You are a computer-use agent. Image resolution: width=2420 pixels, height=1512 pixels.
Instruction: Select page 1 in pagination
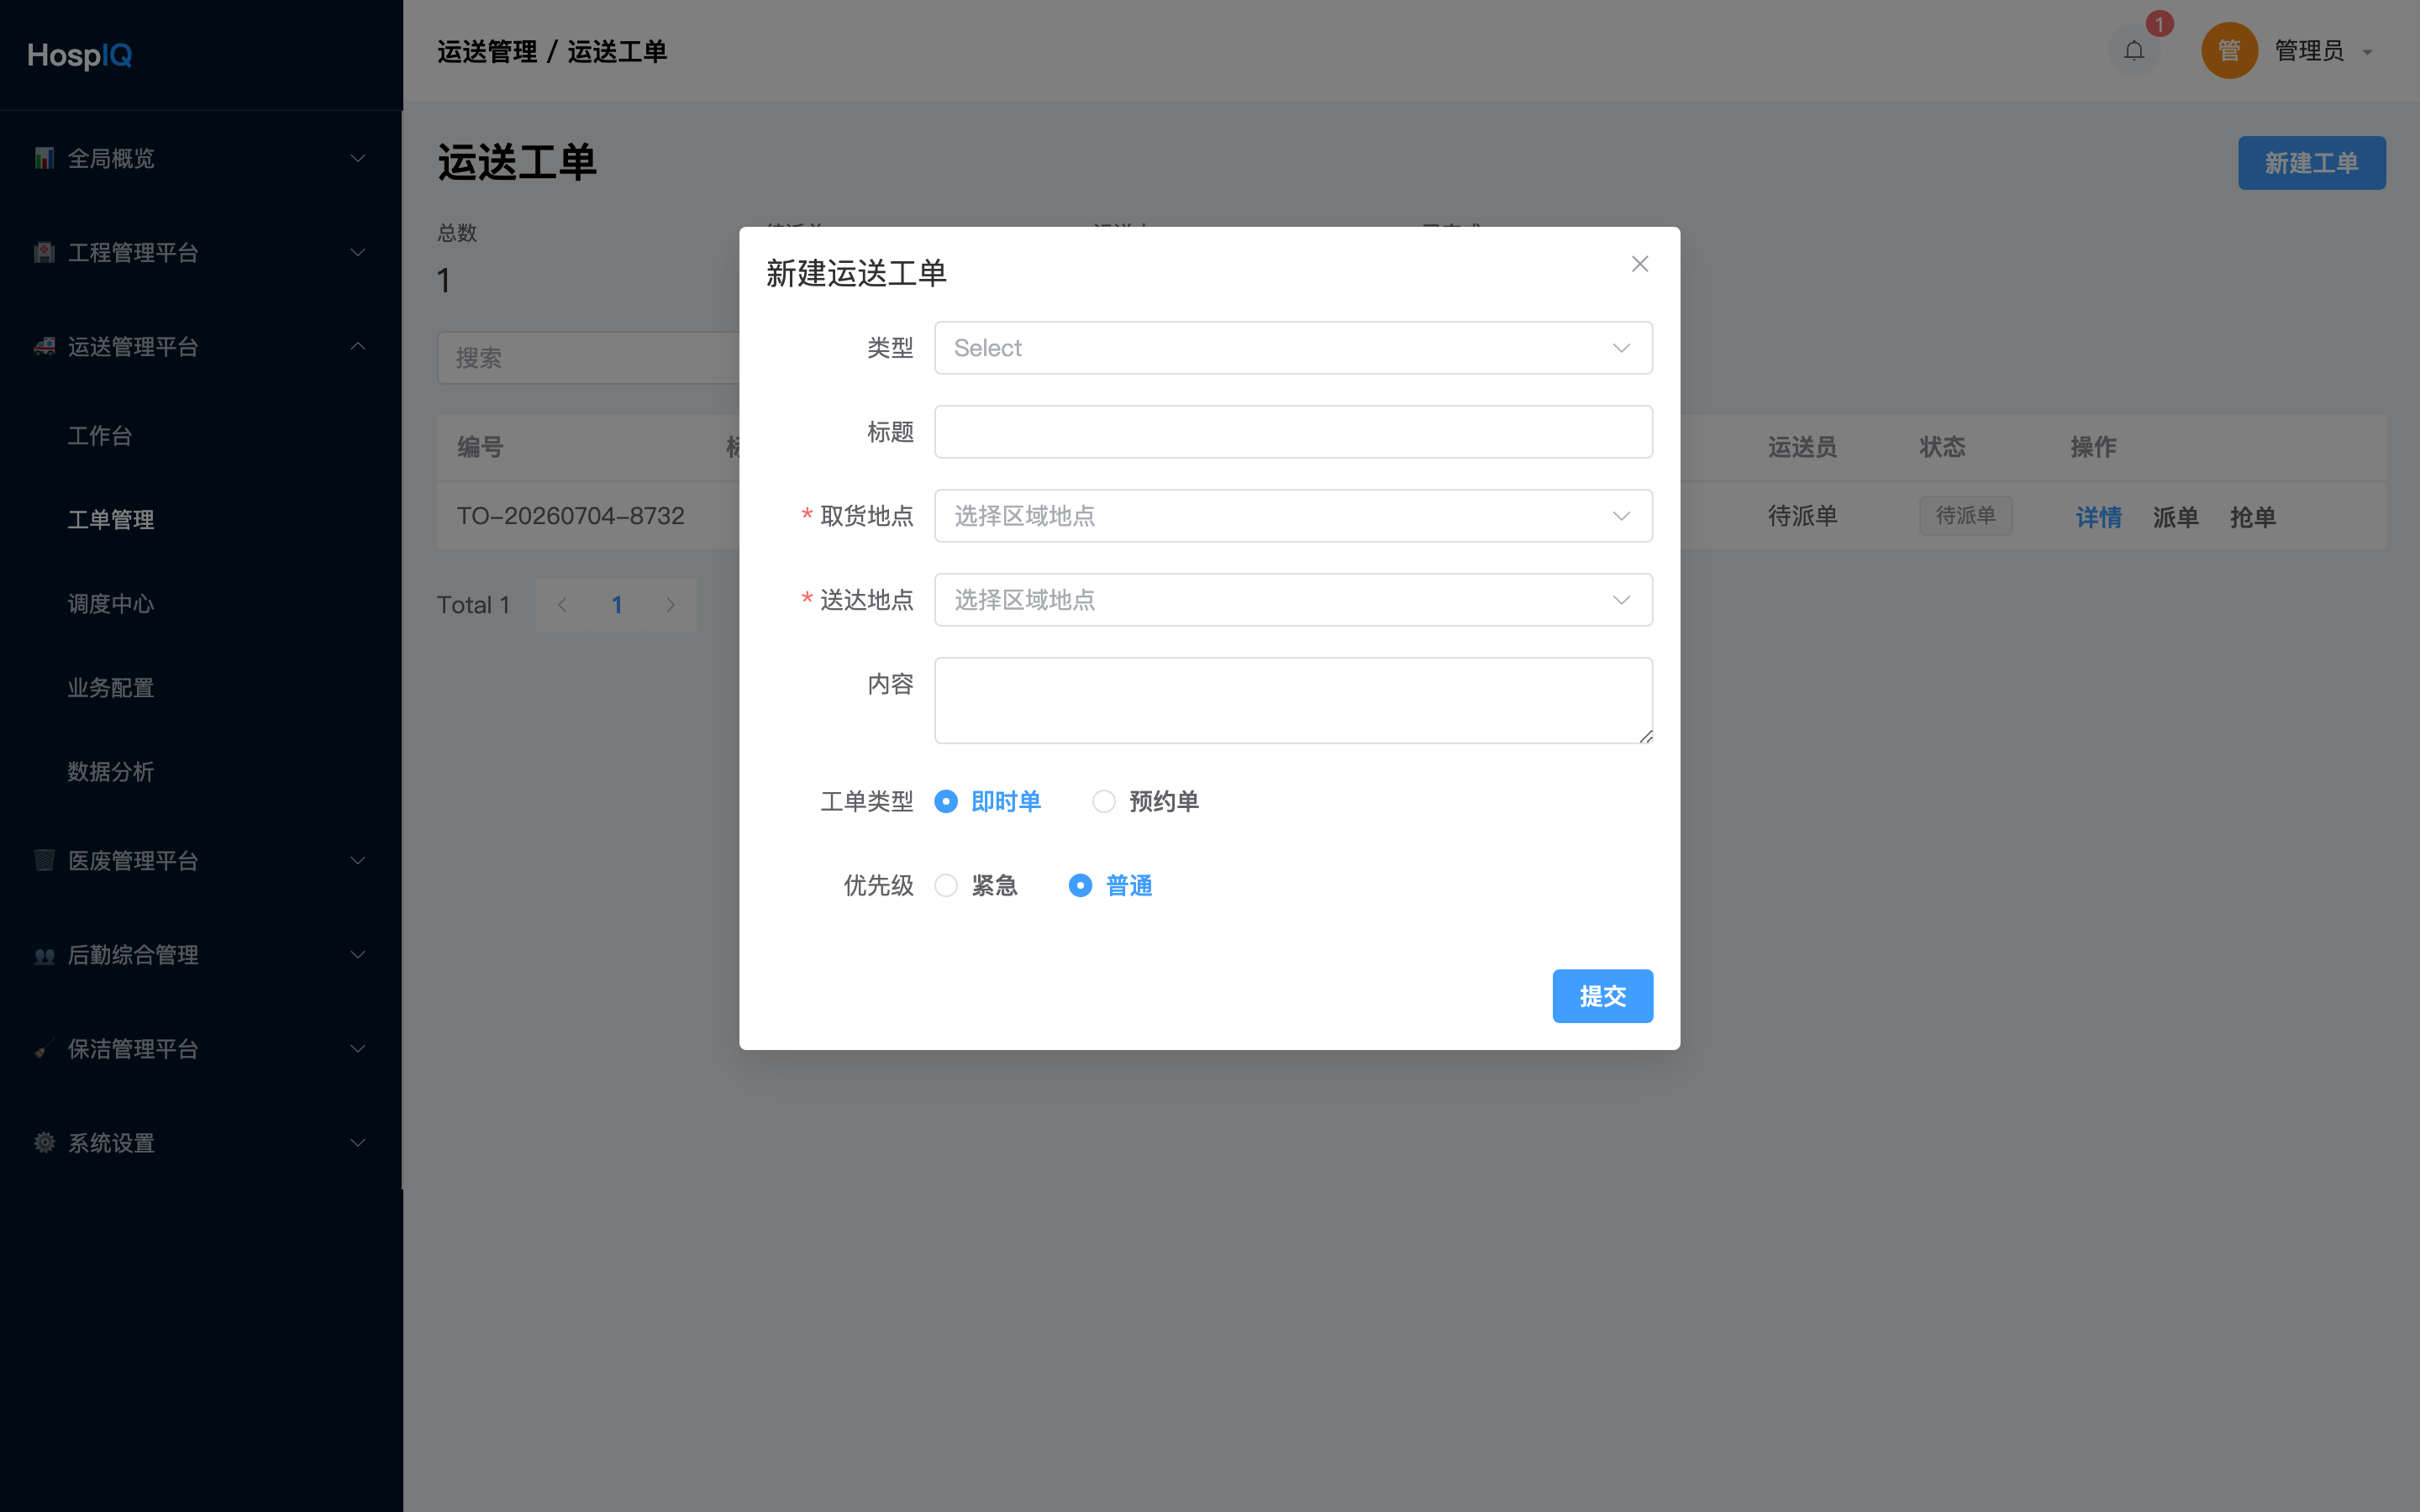tap(617, 605)
